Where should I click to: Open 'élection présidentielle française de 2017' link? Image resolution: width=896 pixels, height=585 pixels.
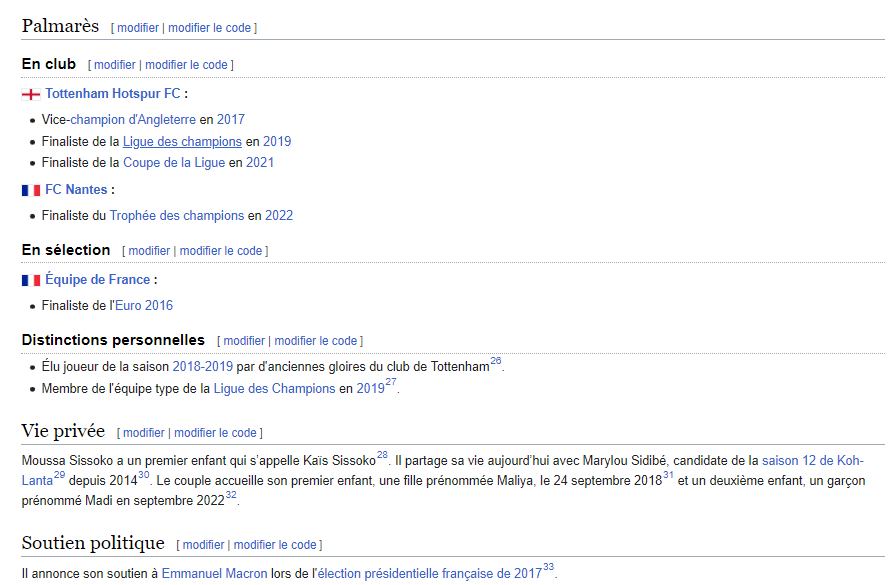[430, 574]
